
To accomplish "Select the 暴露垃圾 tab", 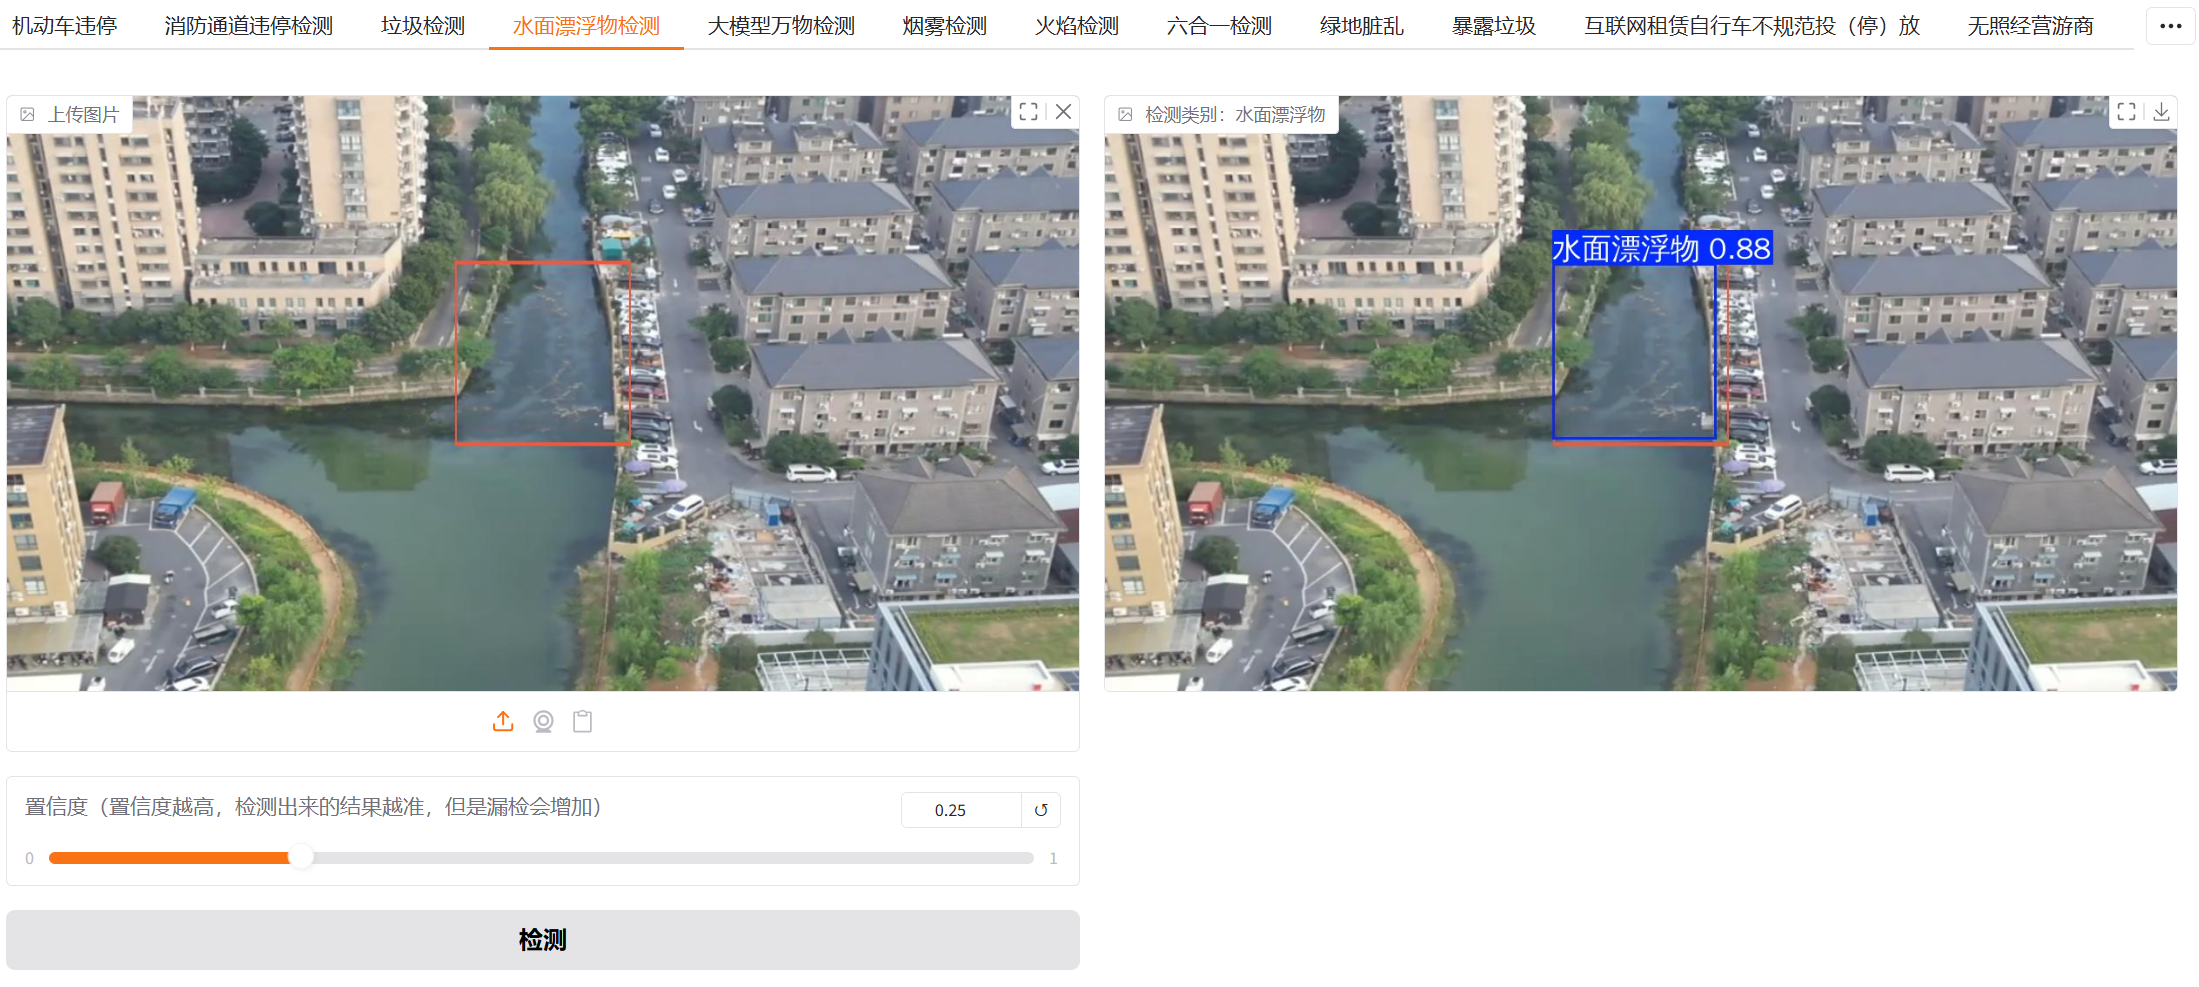I will tap(1493, 26).
